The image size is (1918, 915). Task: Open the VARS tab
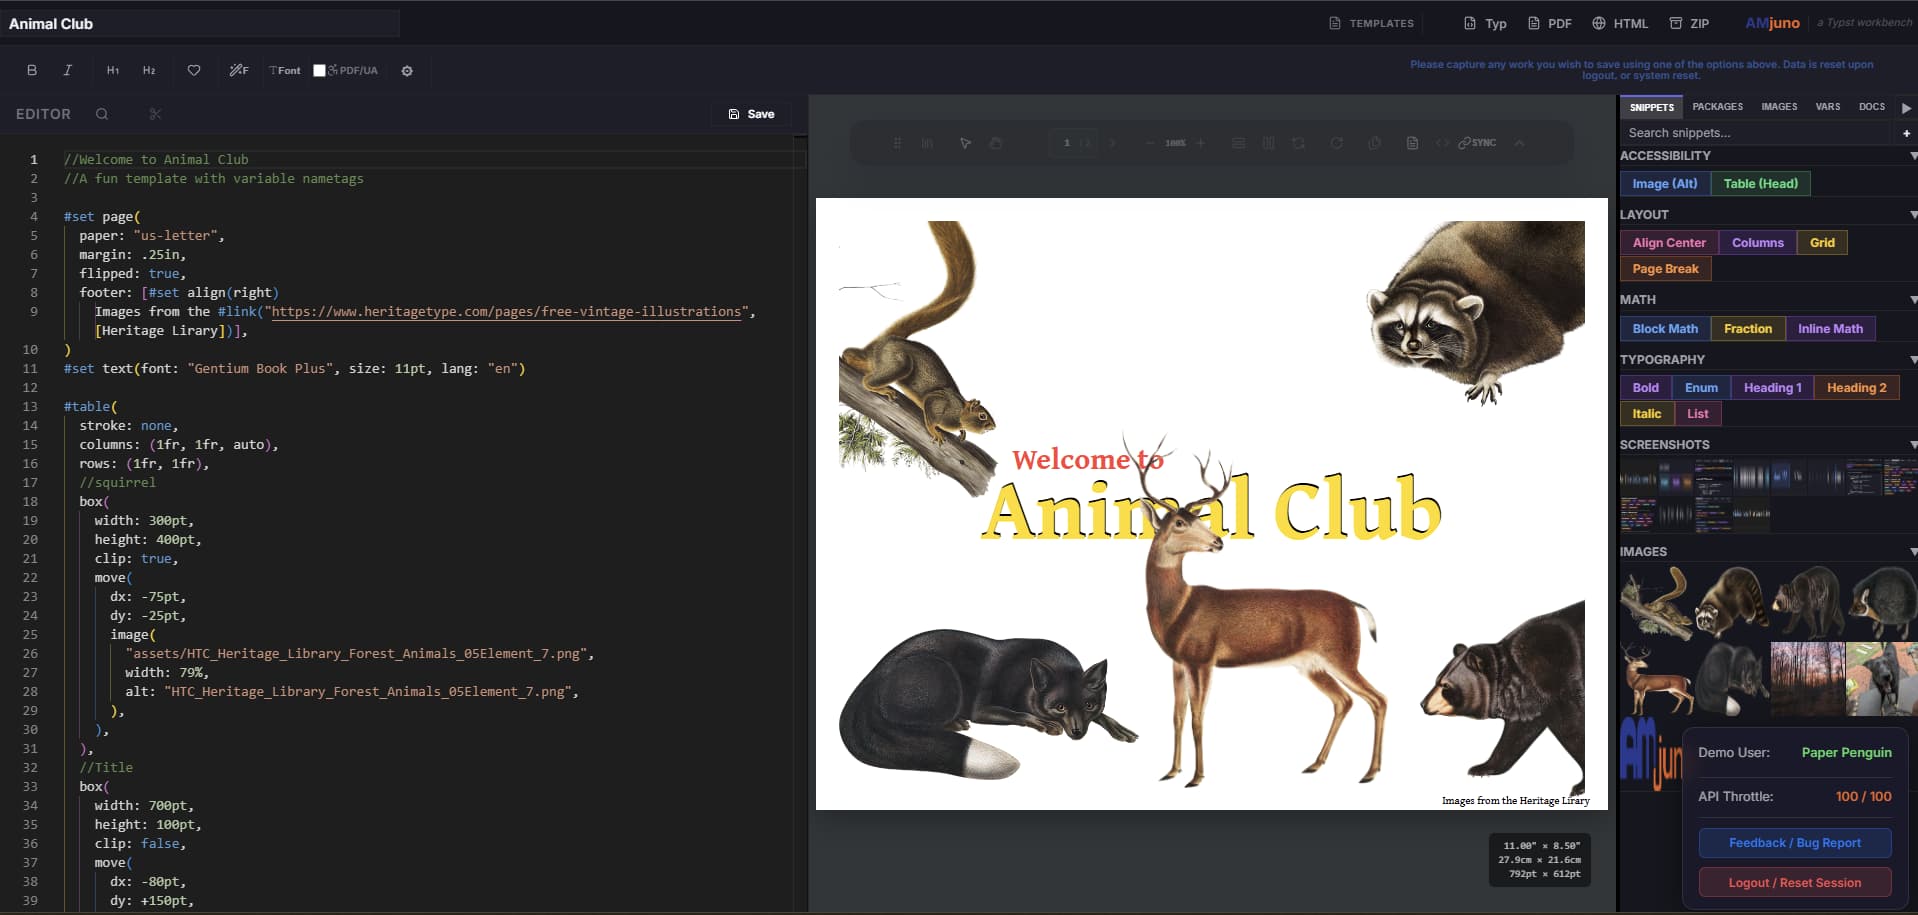(x=1827, y=107)
